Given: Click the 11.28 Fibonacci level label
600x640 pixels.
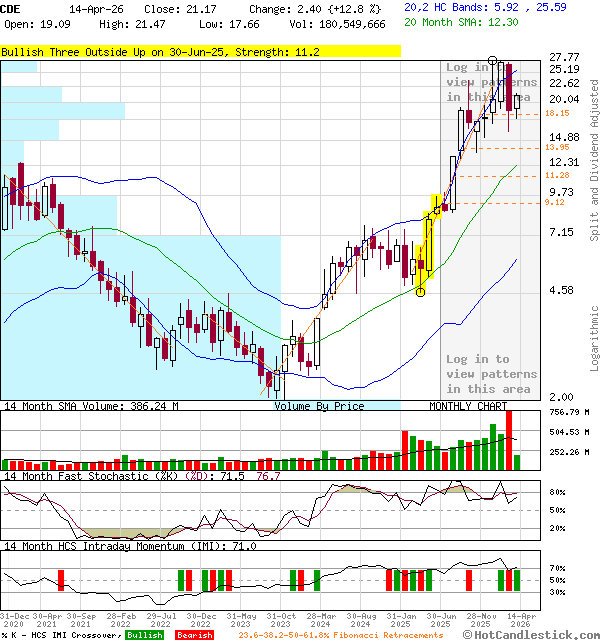Looking at the screenshot, I should [x=556, y=175].
